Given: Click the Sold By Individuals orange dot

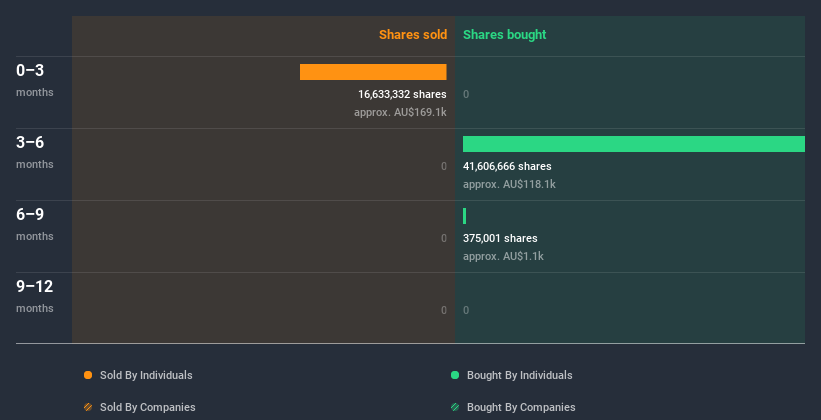Looking at the screenshot, I should (x=88, y=375).
